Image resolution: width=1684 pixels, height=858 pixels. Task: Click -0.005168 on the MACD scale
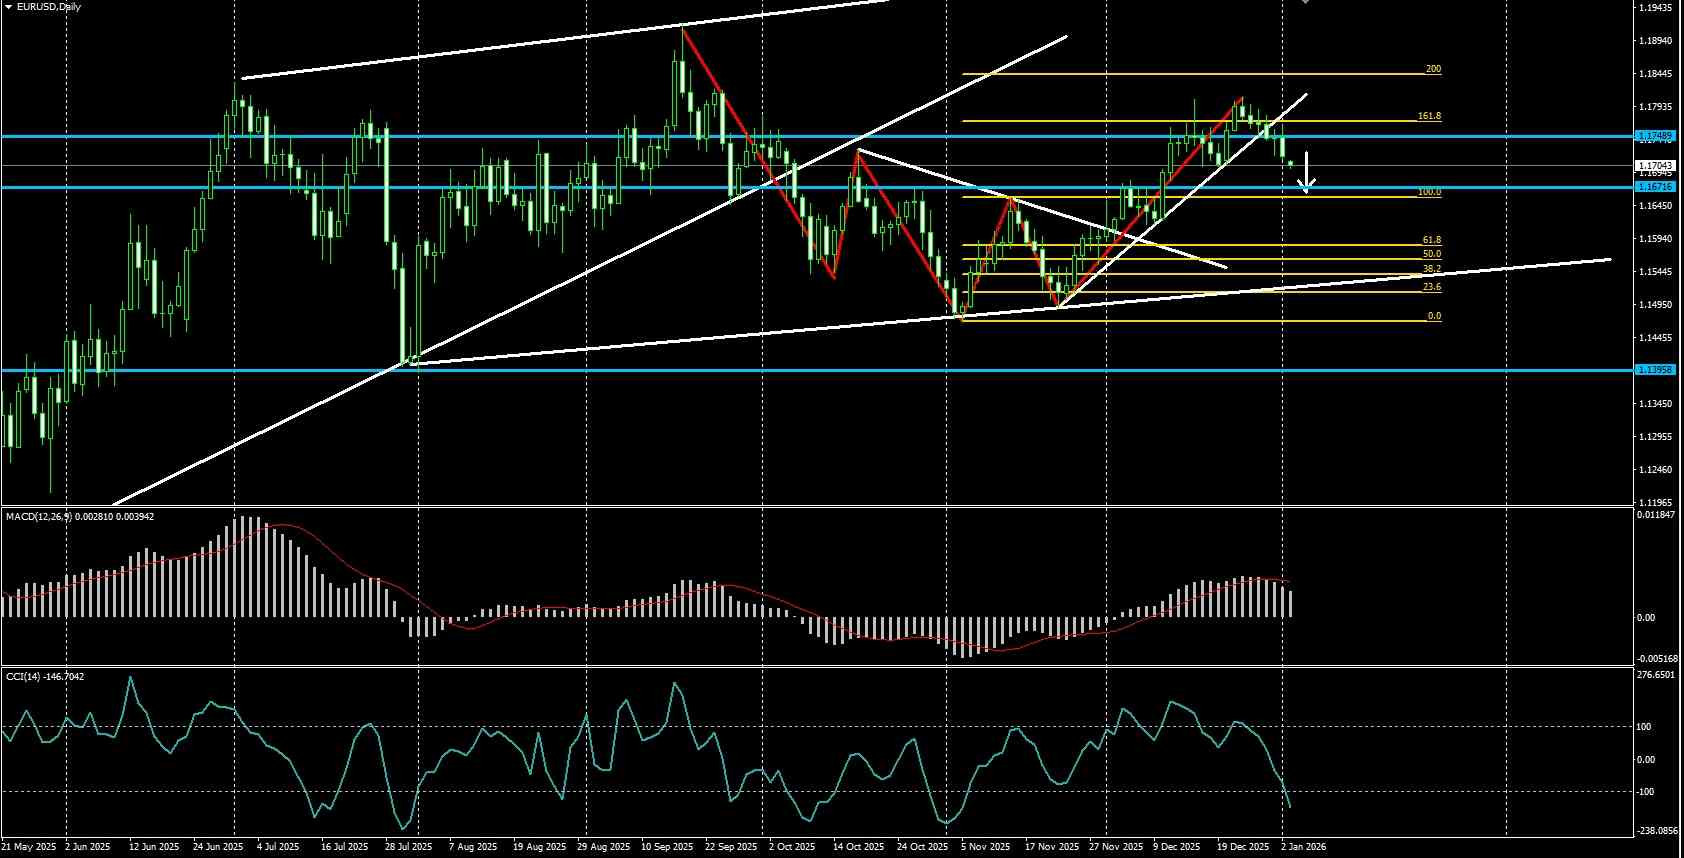[1657, 658]
